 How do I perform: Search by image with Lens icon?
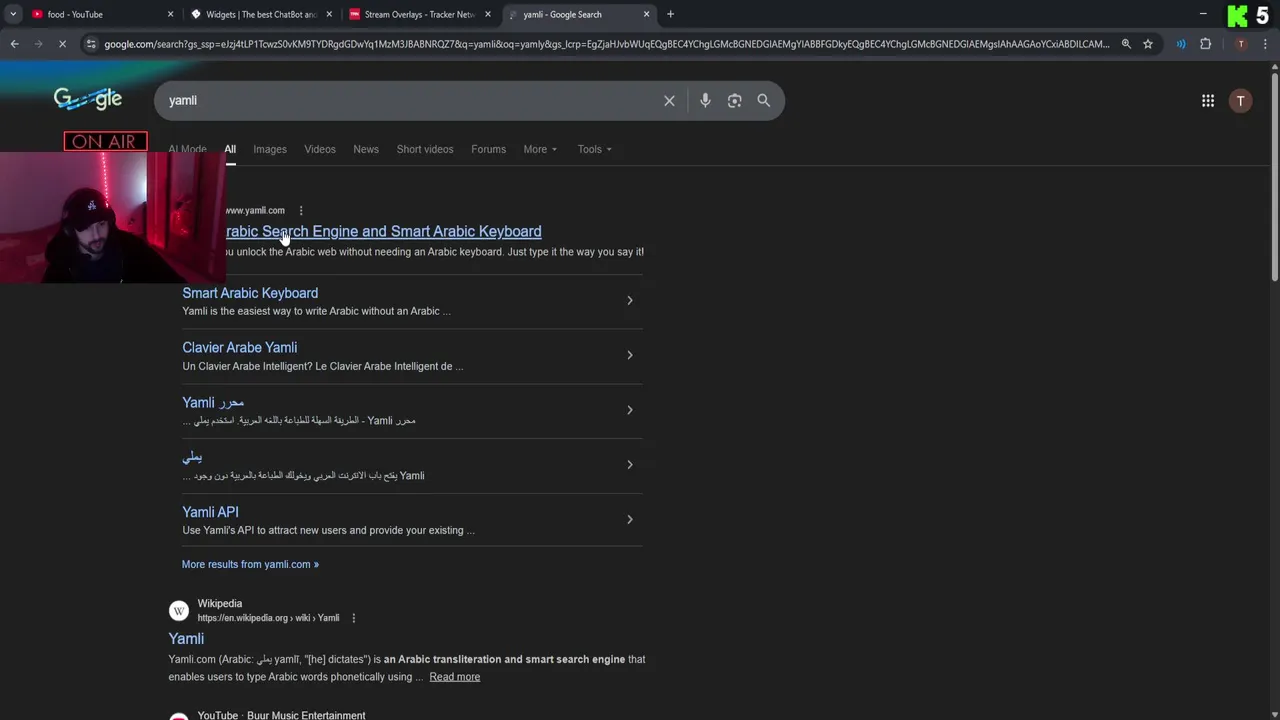point(734,100)
